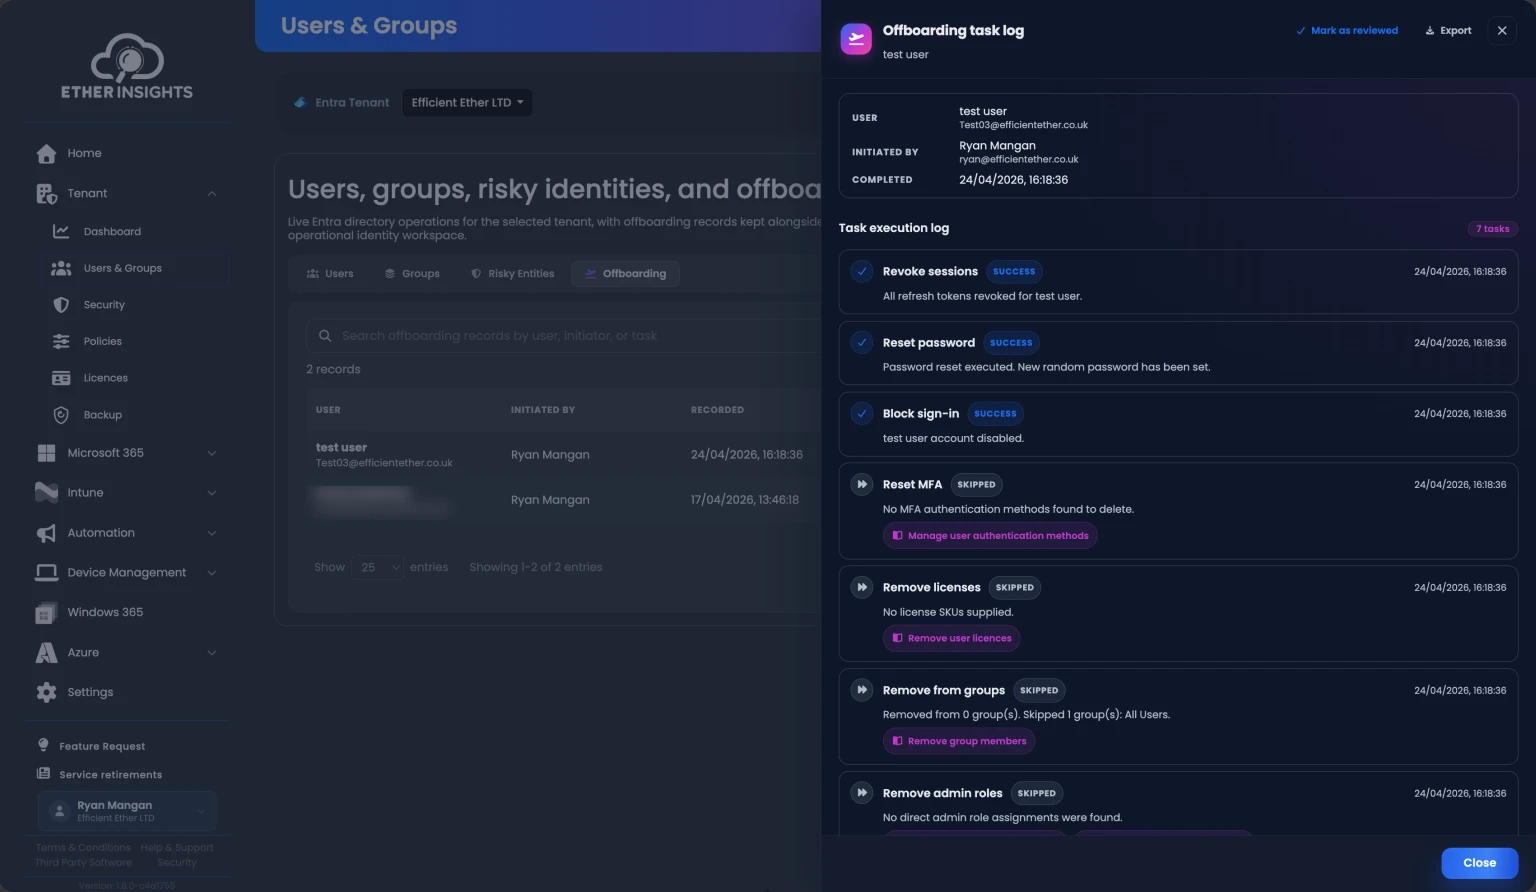This screenshot has height=892, width=1536.
Task: Click the Revoke sessions success checkmark icon
Action: (x=861, y=271)
